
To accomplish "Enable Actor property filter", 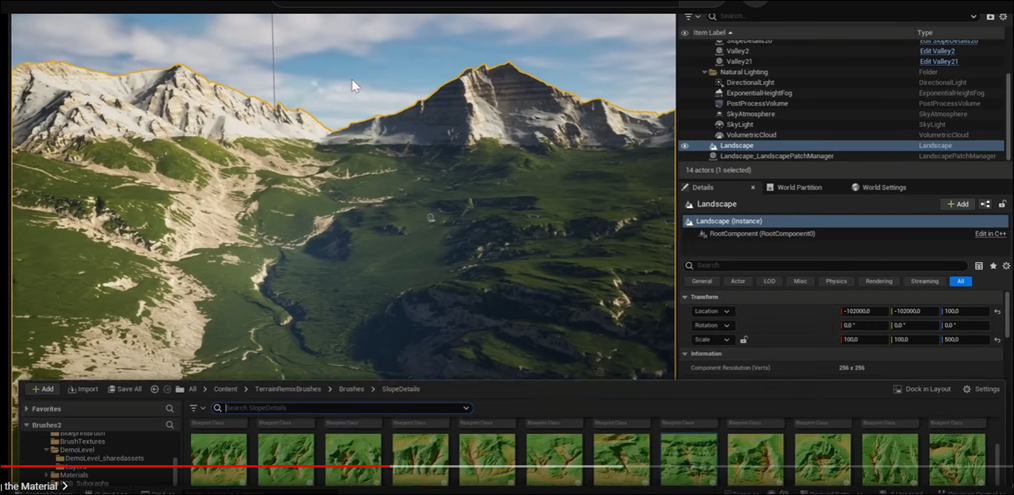I will pos(738,281).
